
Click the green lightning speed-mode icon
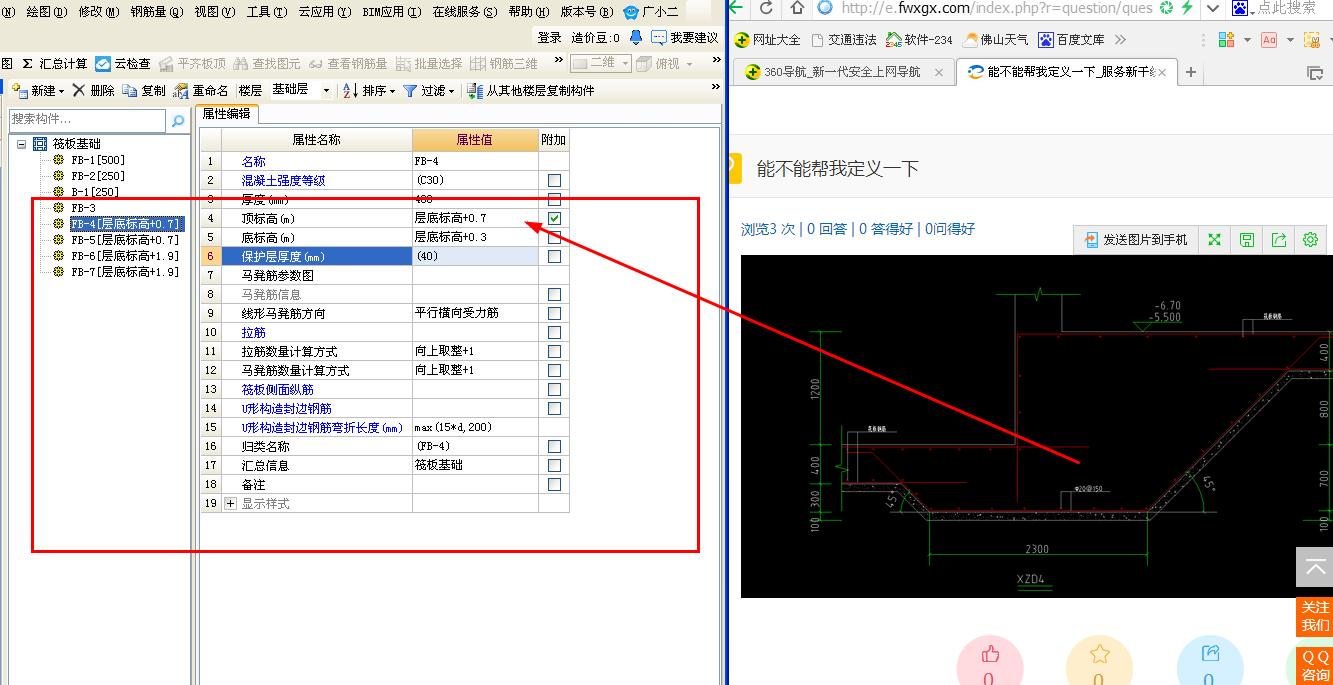[1187, 8]
